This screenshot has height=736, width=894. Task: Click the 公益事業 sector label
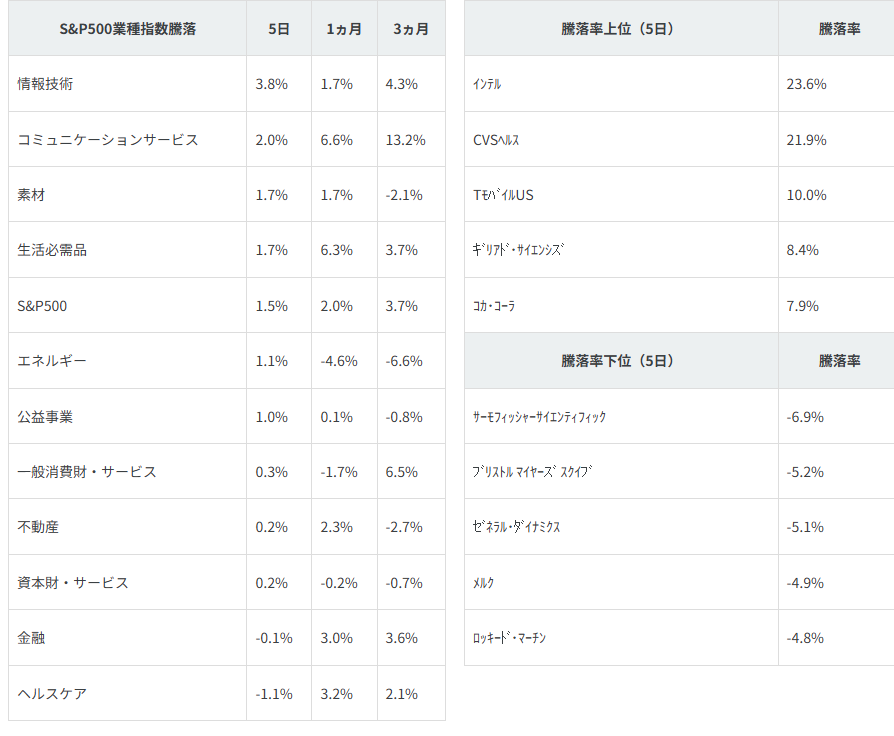(45, 416)
